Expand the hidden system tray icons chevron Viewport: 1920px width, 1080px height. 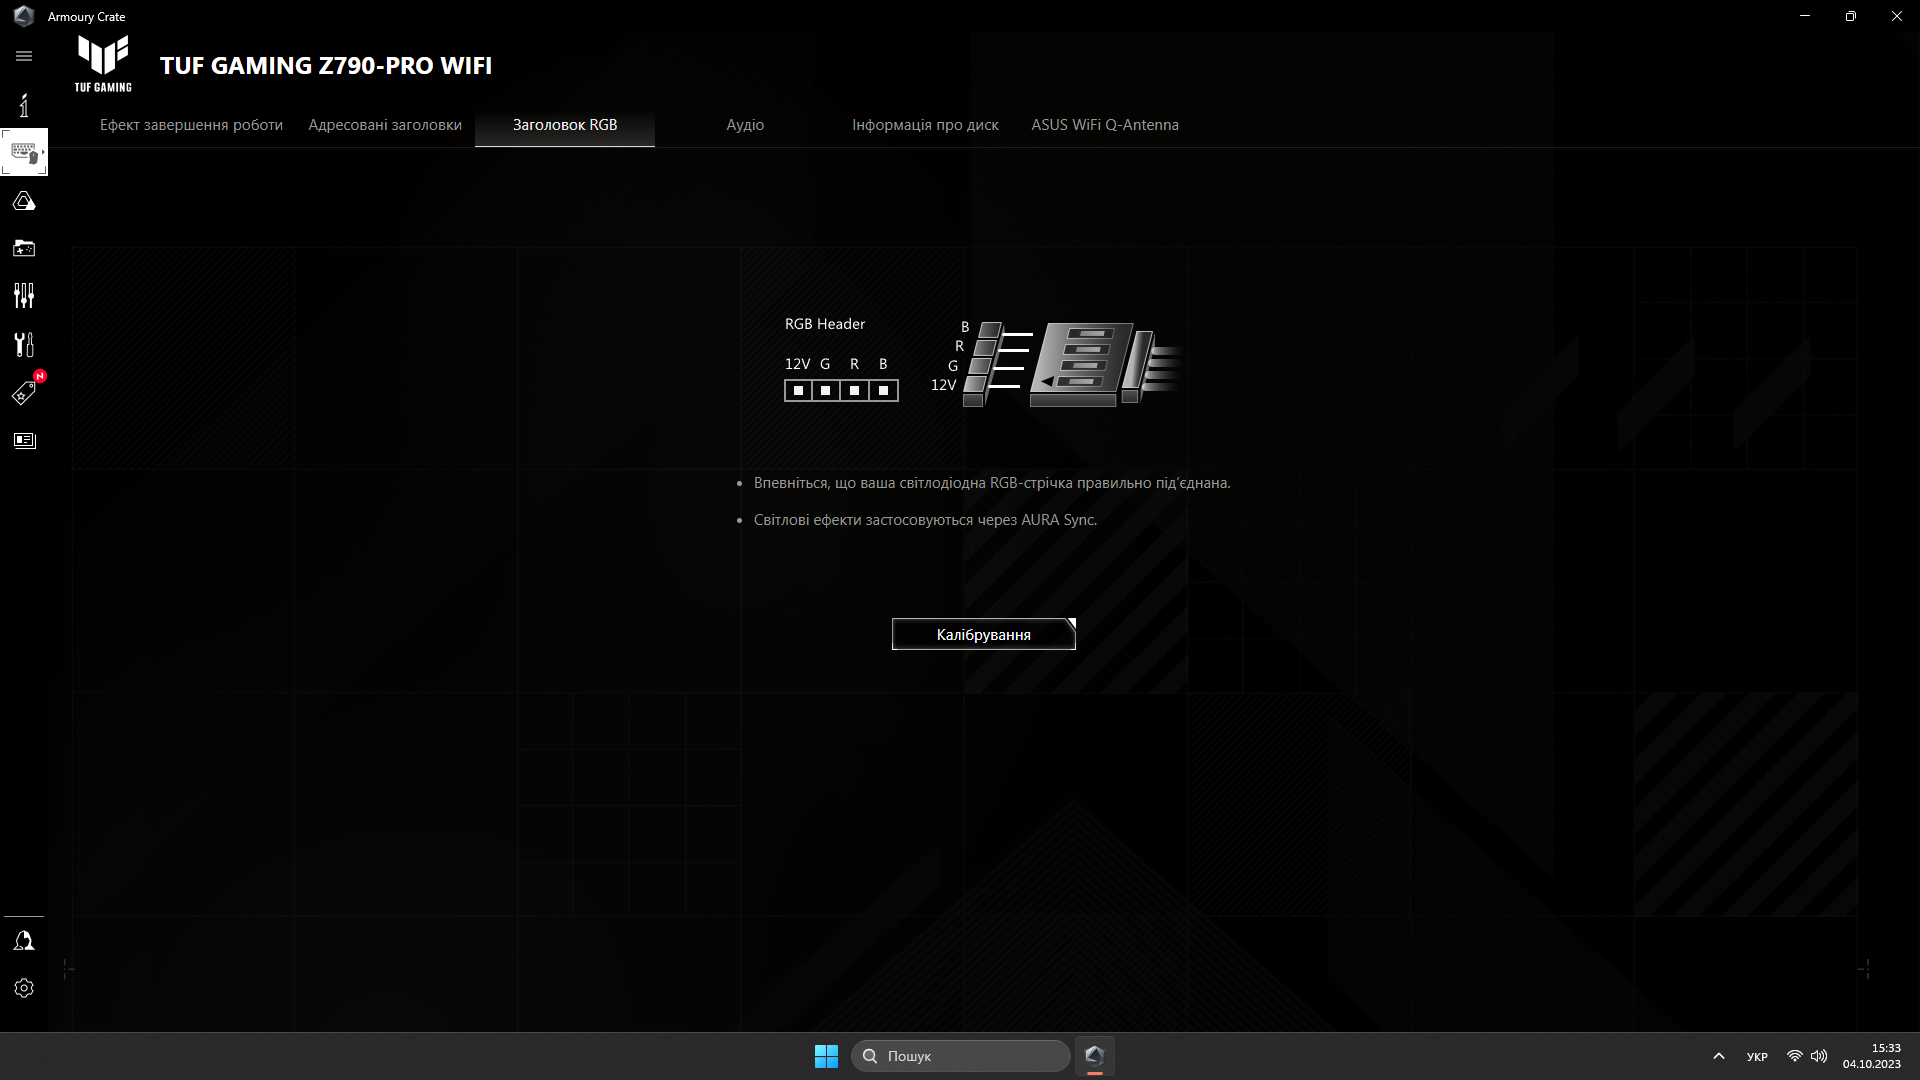[1719, 1056]
